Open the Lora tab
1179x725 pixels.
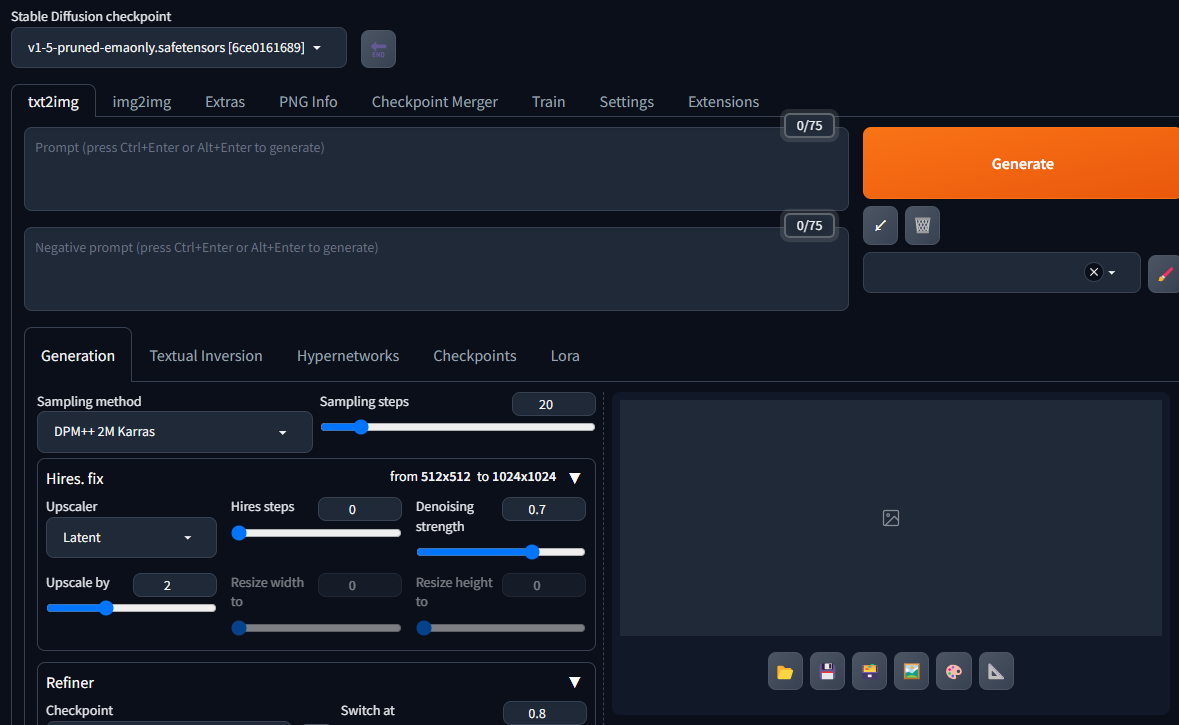click(565, 356)
